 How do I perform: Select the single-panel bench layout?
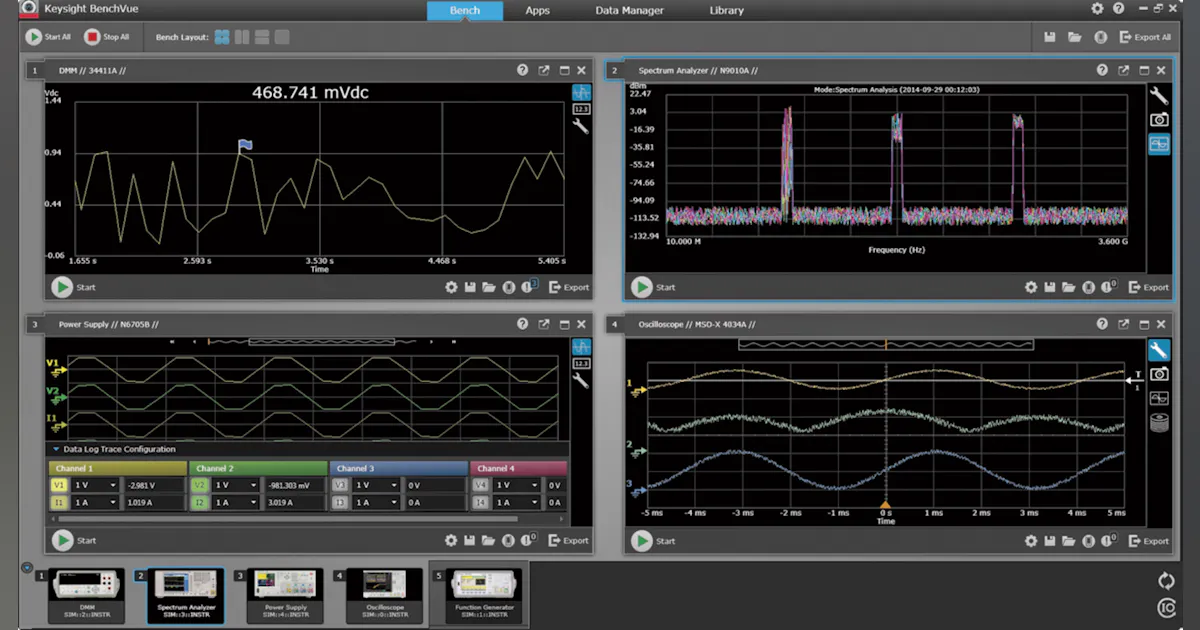[282, 37]
